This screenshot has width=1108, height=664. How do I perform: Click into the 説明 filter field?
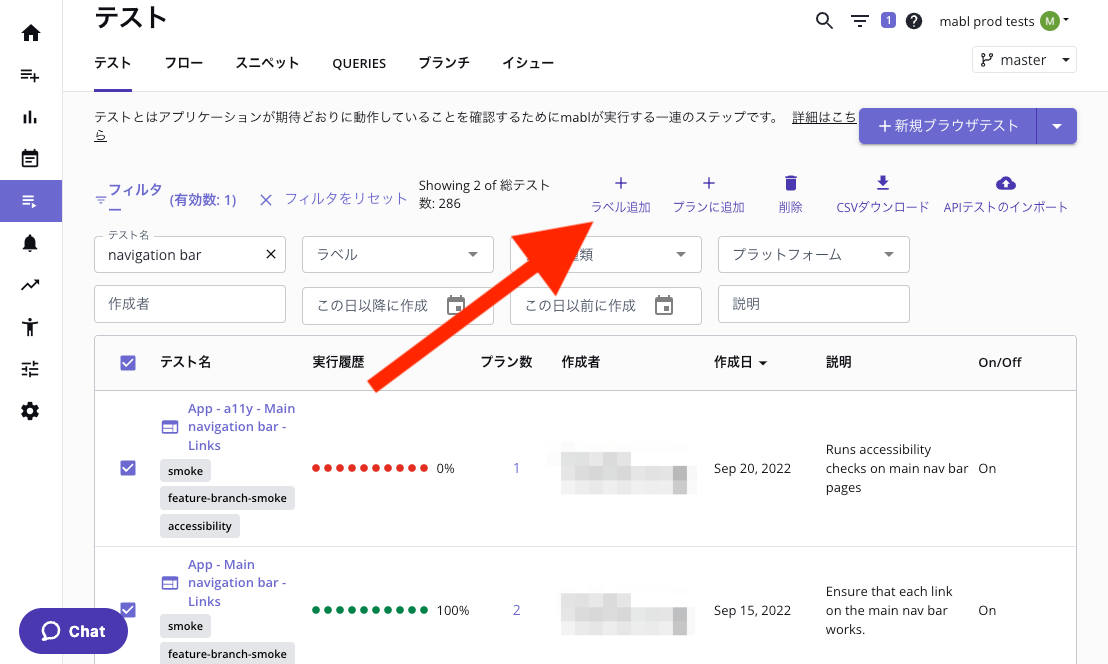click(x=813, y=304)
